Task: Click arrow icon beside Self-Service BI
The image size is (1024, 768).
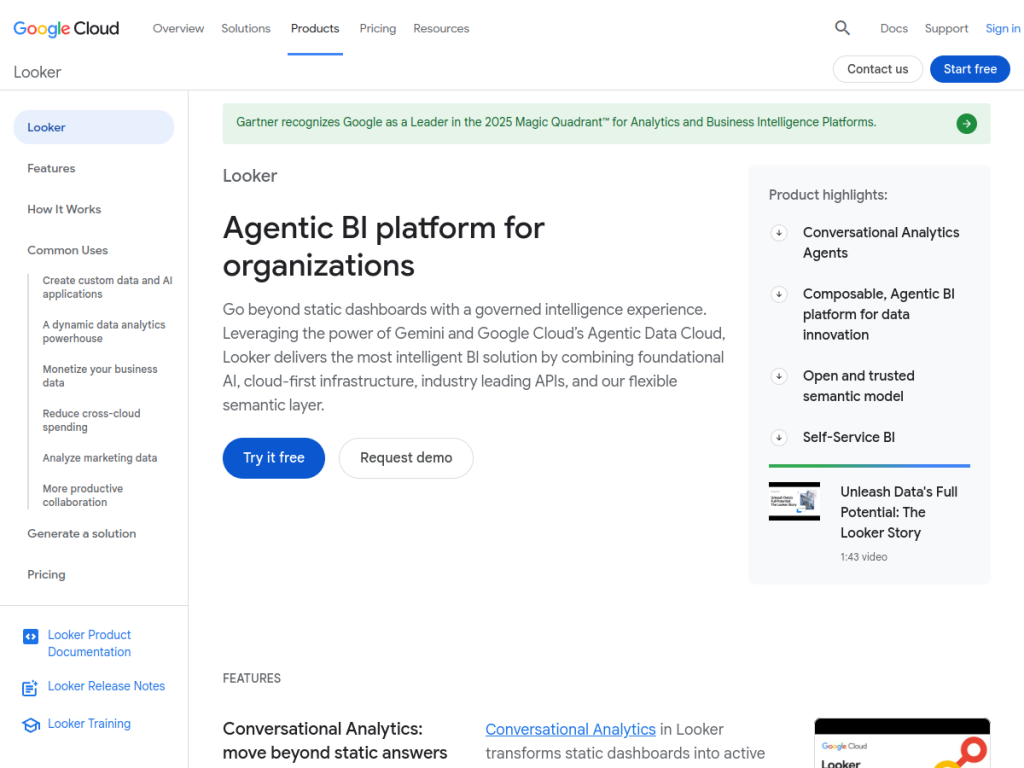Action: (x=778, y=438)
